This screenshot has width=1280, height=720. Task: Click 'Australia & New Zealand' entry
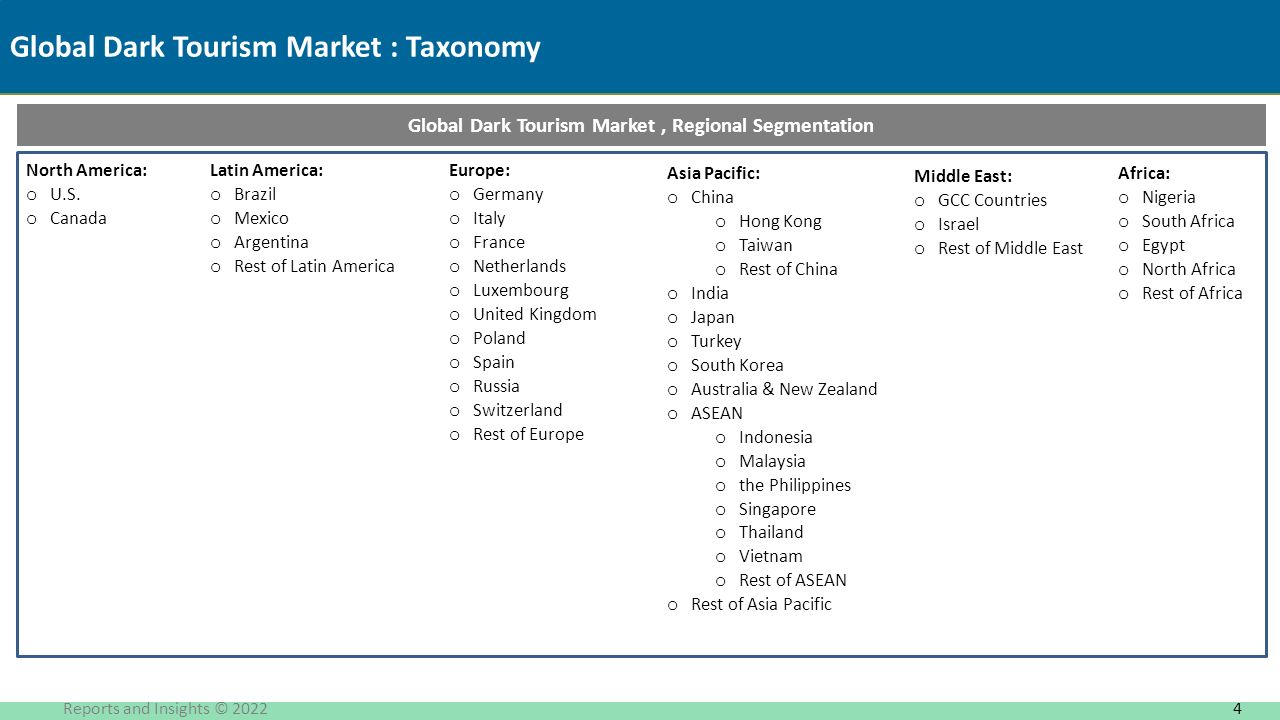pos(784,389)
